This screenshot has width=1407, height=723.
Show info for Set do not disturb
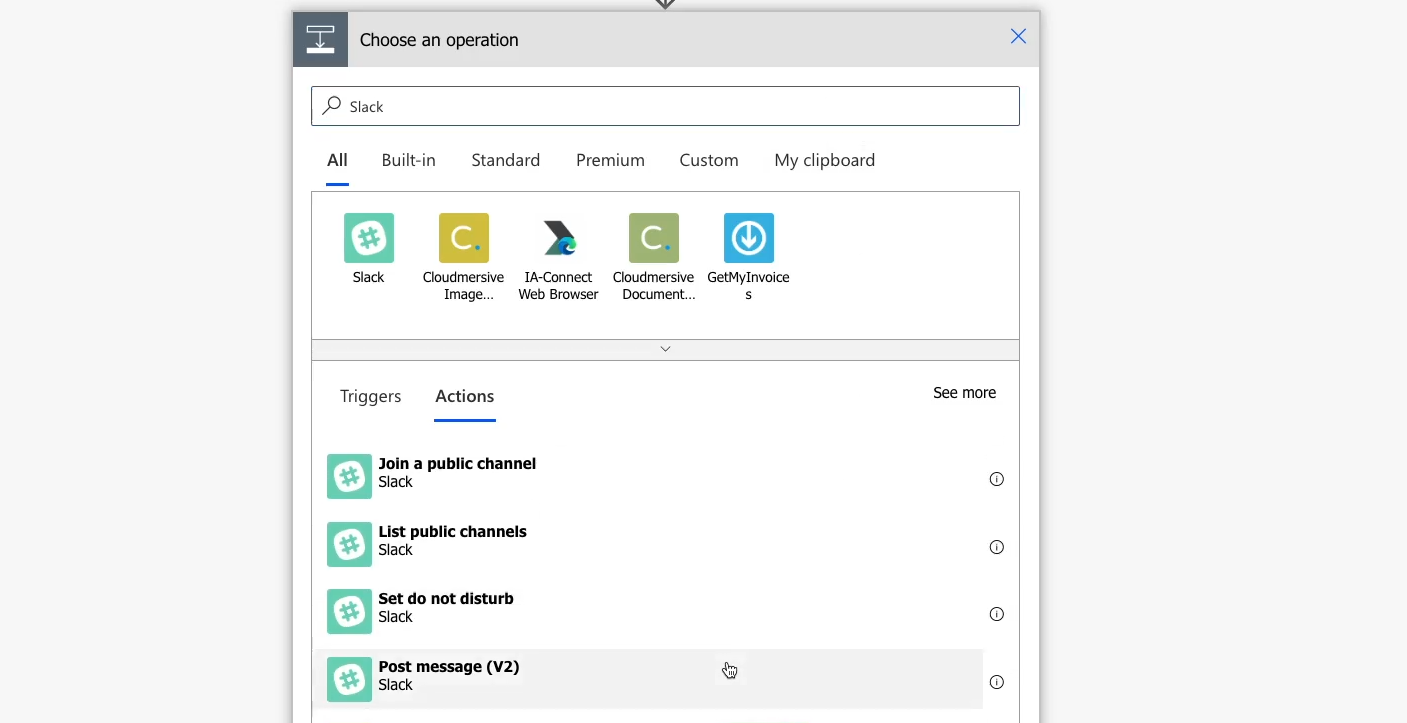point(996,614)
